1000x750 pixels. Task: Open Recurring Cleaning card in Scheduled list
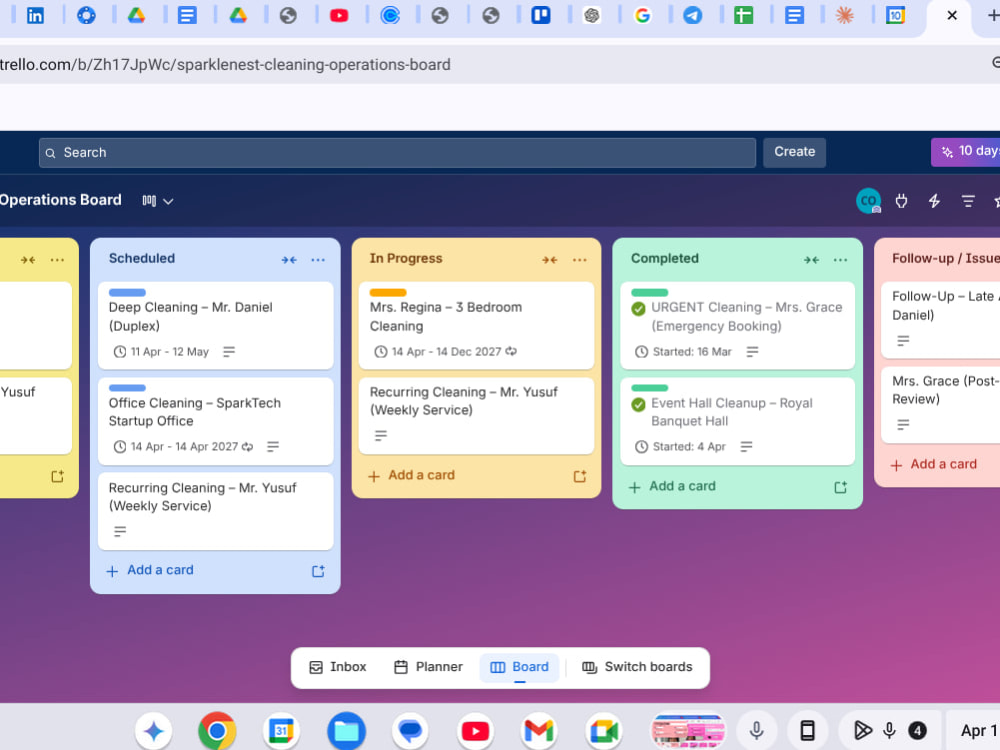216,511
